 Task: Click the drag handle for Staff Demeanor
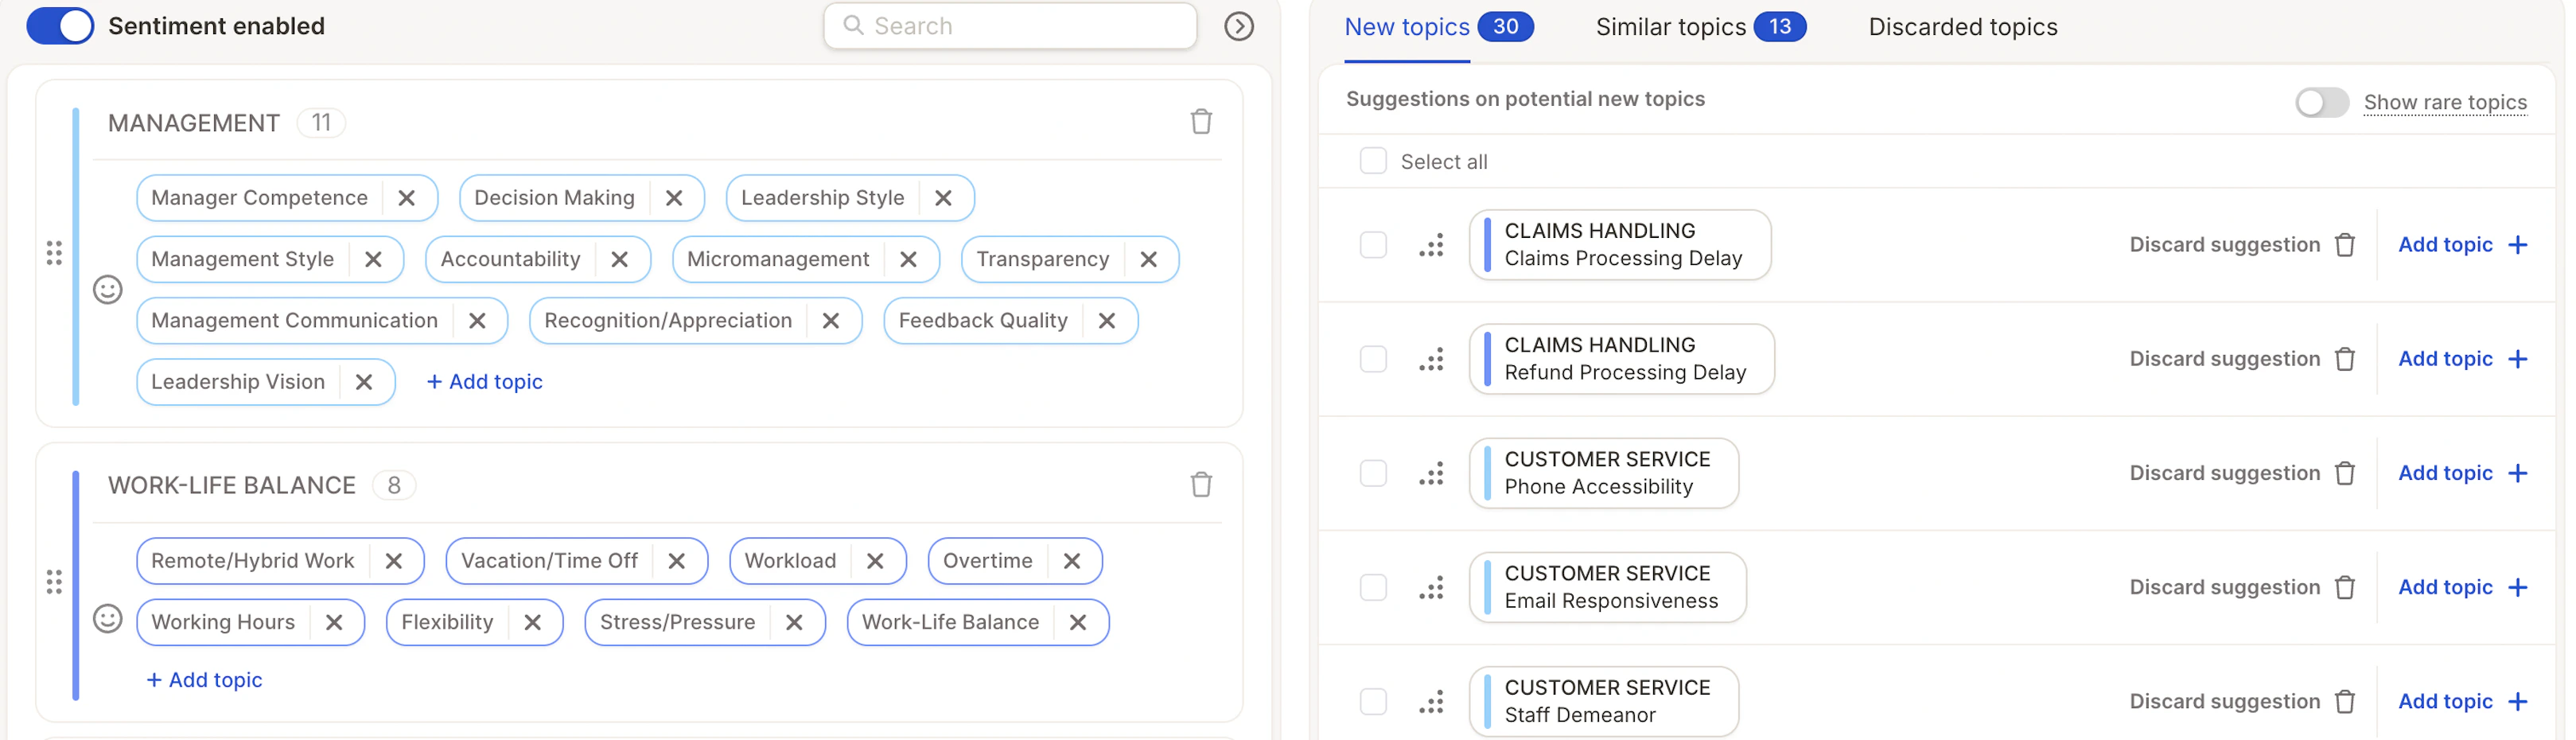tap(1432, 702)
